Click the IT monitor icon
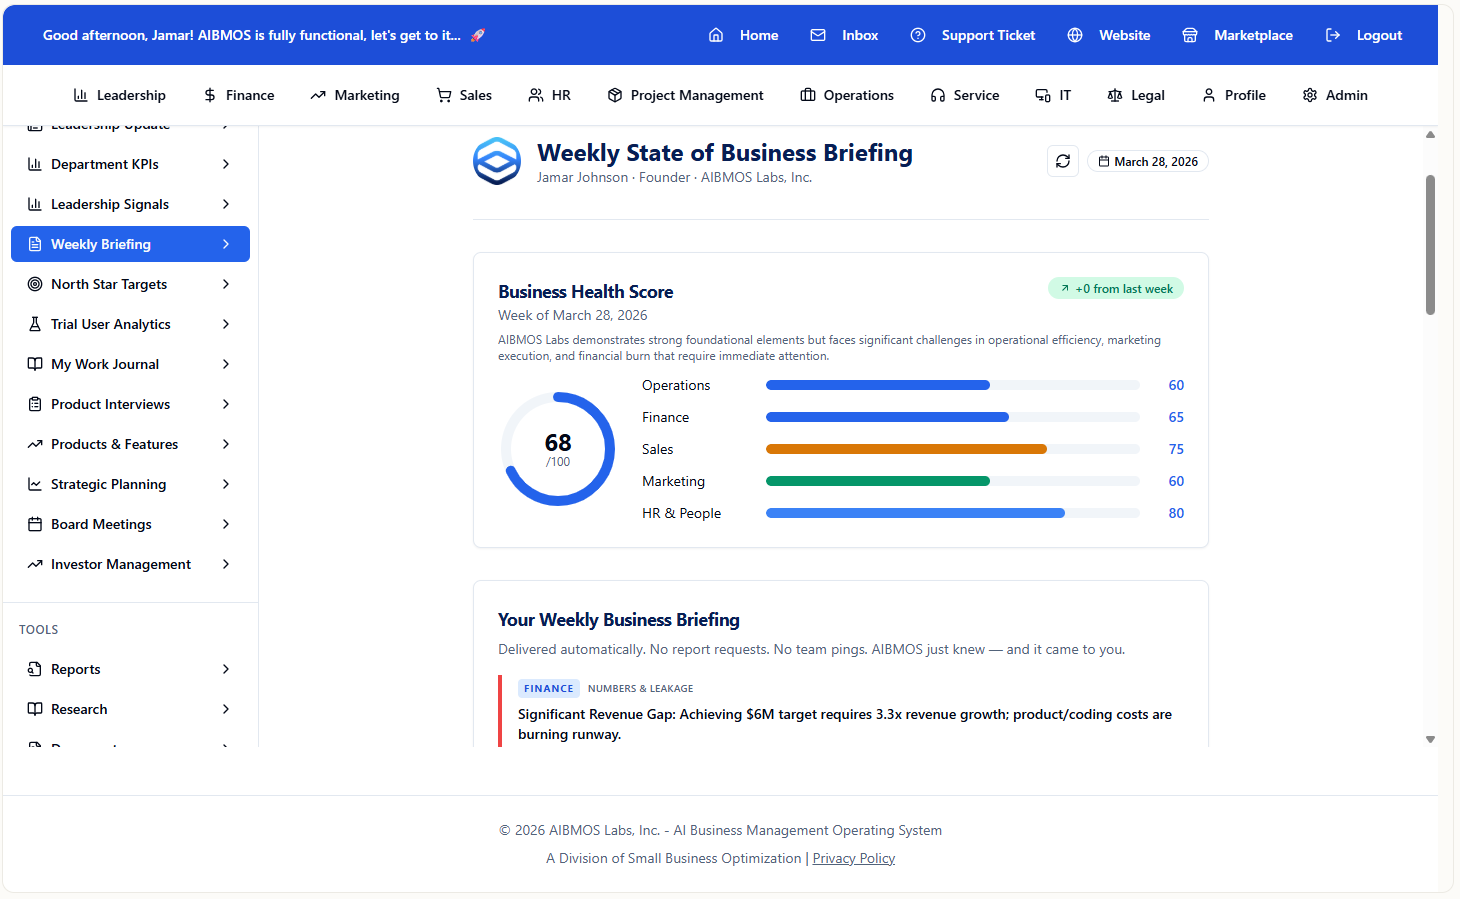Screen dimensions: 1460x899 pyautogui.click(x=1043, y=95)
